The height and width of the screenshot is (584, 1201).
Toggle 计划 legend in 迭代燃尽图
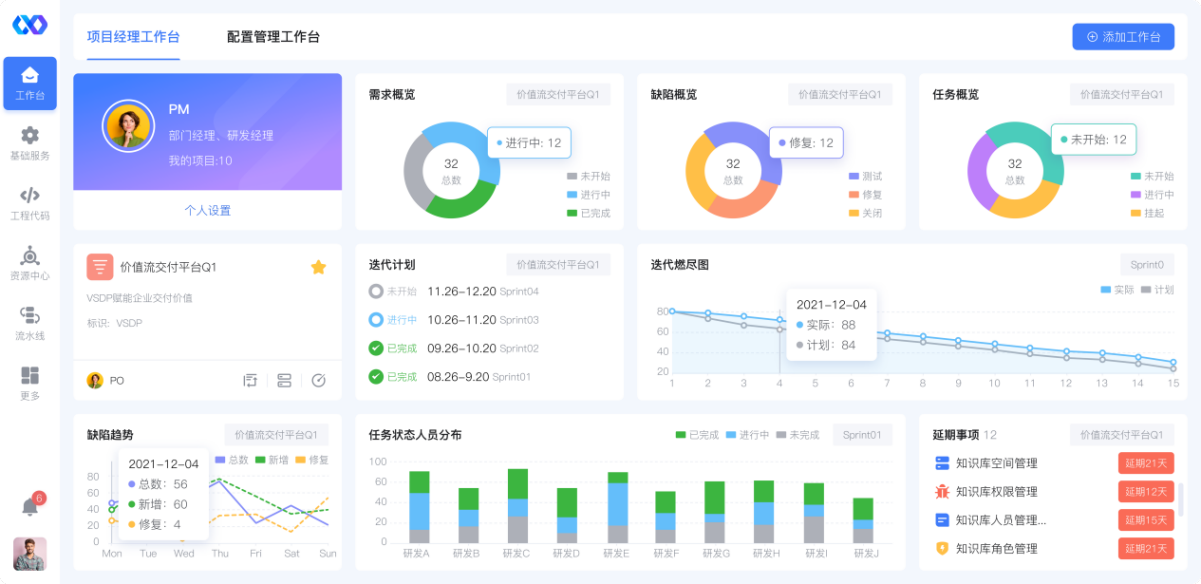(x=1157, y=289)
